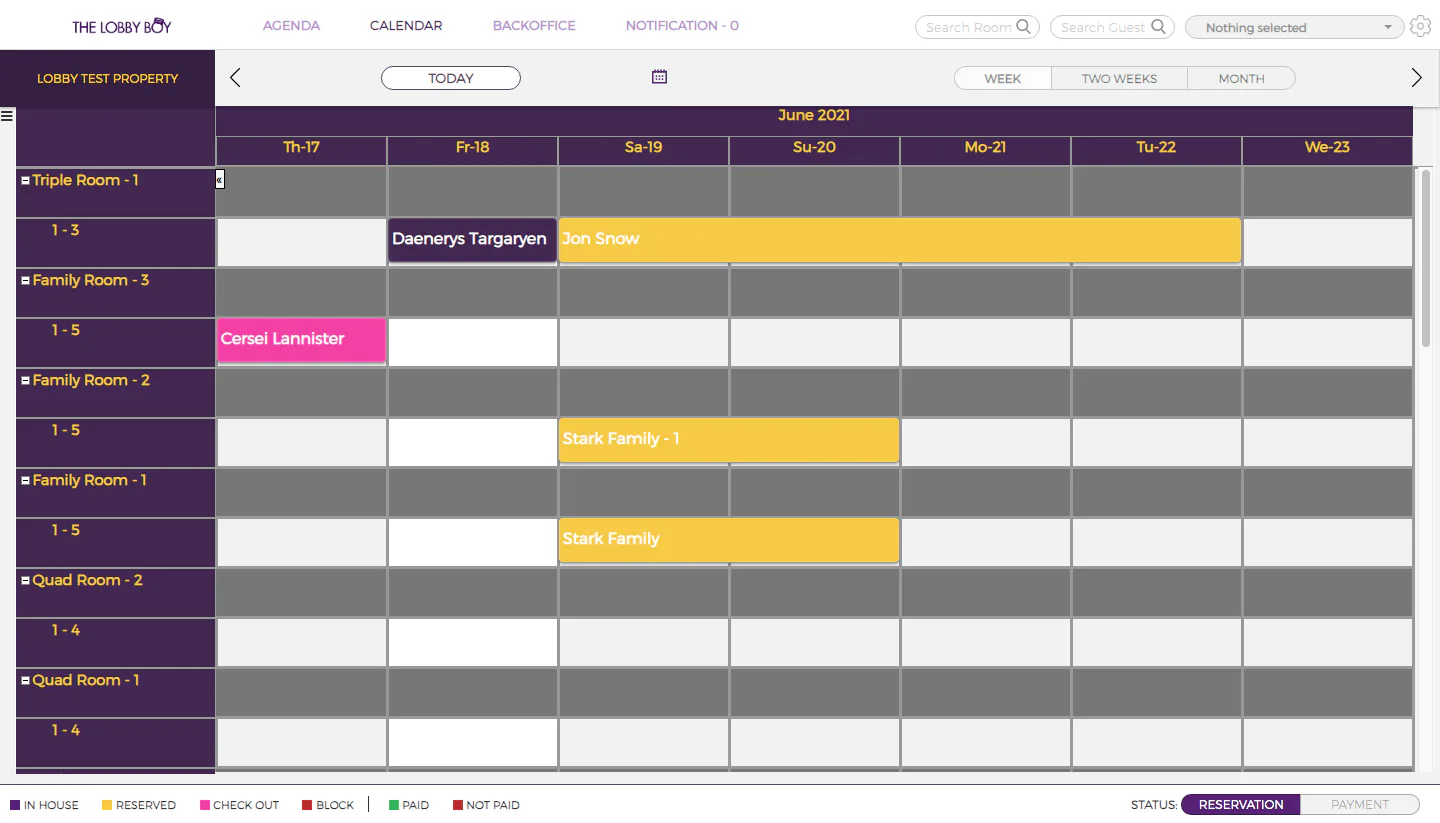Switch status to RESERVATION
1440x823 pixels.
point(1241,805)
